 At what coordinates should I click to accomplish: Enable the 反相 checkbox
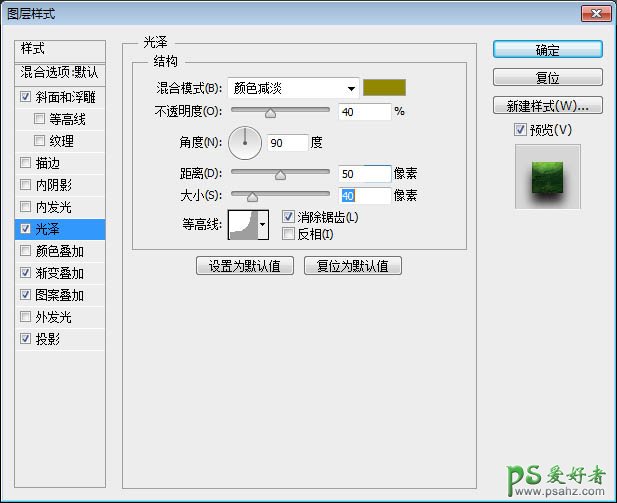288,233
